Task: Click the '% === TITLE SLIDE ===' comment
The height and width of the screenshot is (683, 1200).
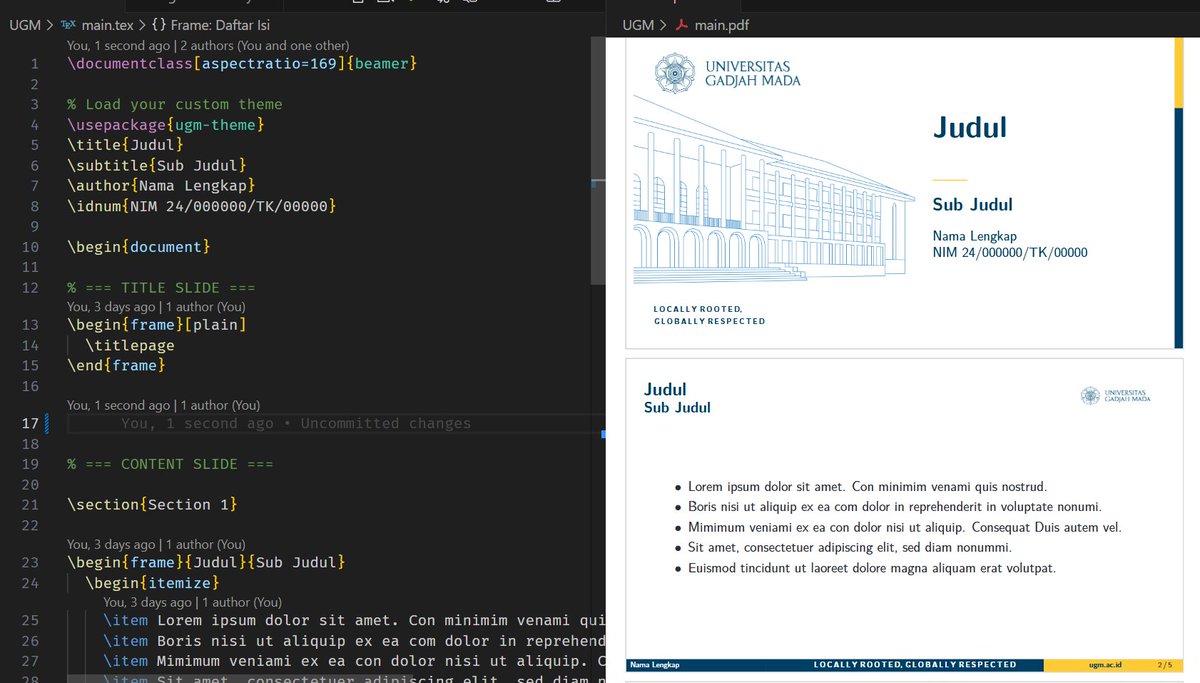Action: (x=161, y=288)
